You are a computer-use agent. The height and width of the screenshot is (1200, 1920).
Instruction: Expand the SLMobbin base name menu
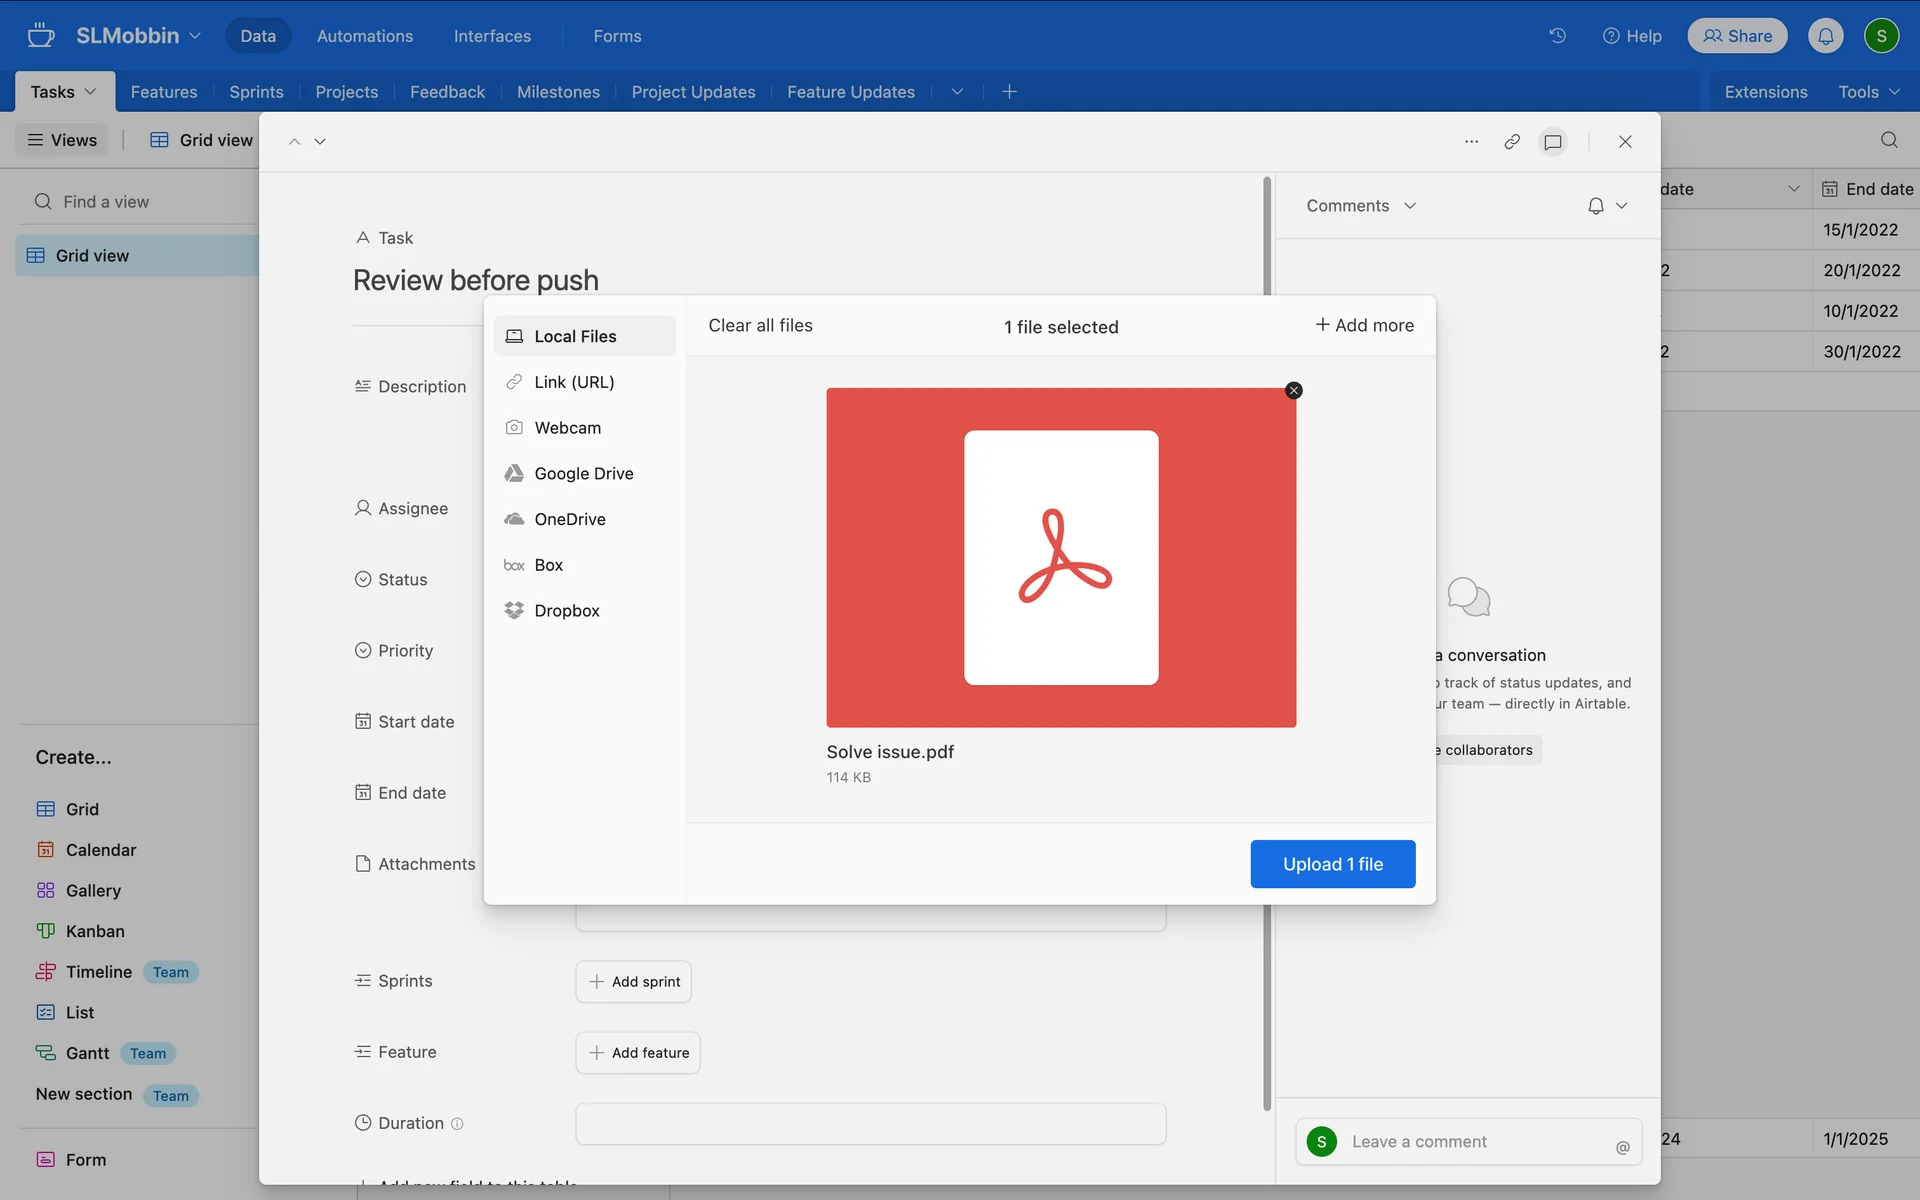138,36
